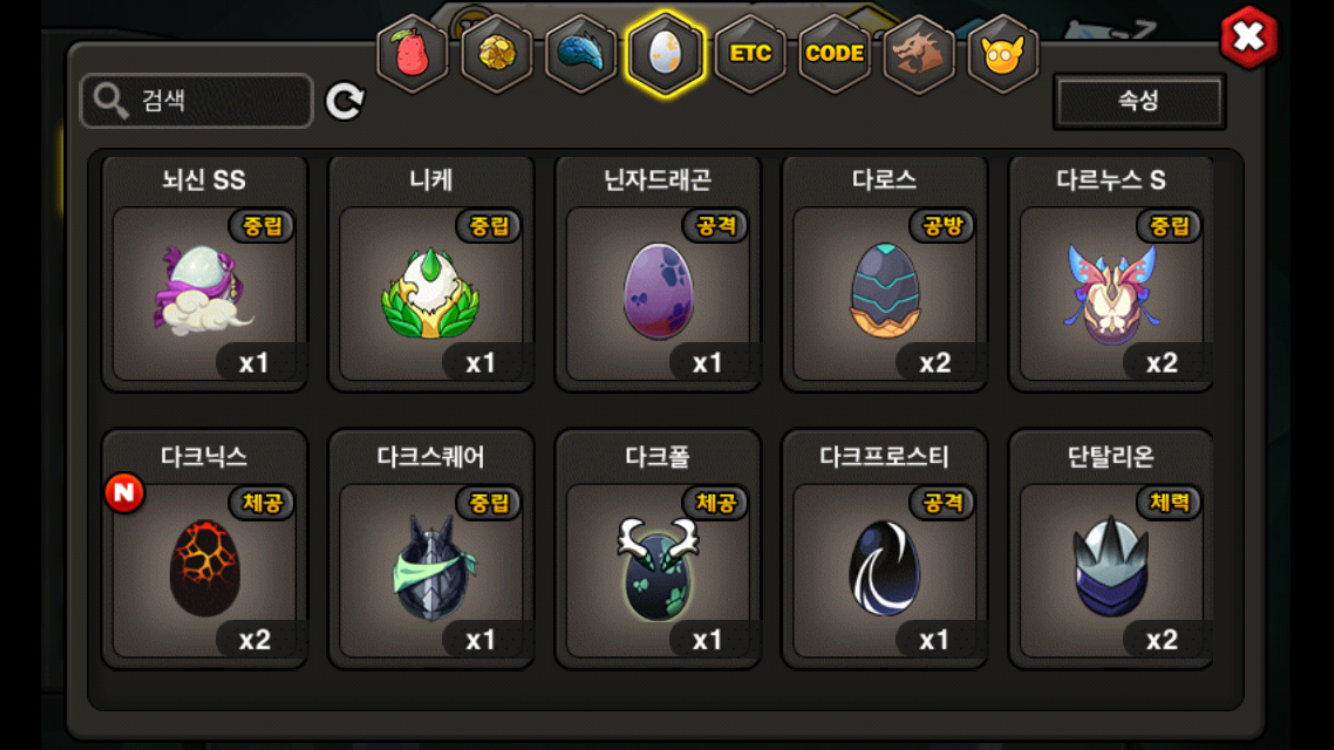
Task: Open the blue dragon fish tab
Action: pyautogui.click(x=581, y=54)
